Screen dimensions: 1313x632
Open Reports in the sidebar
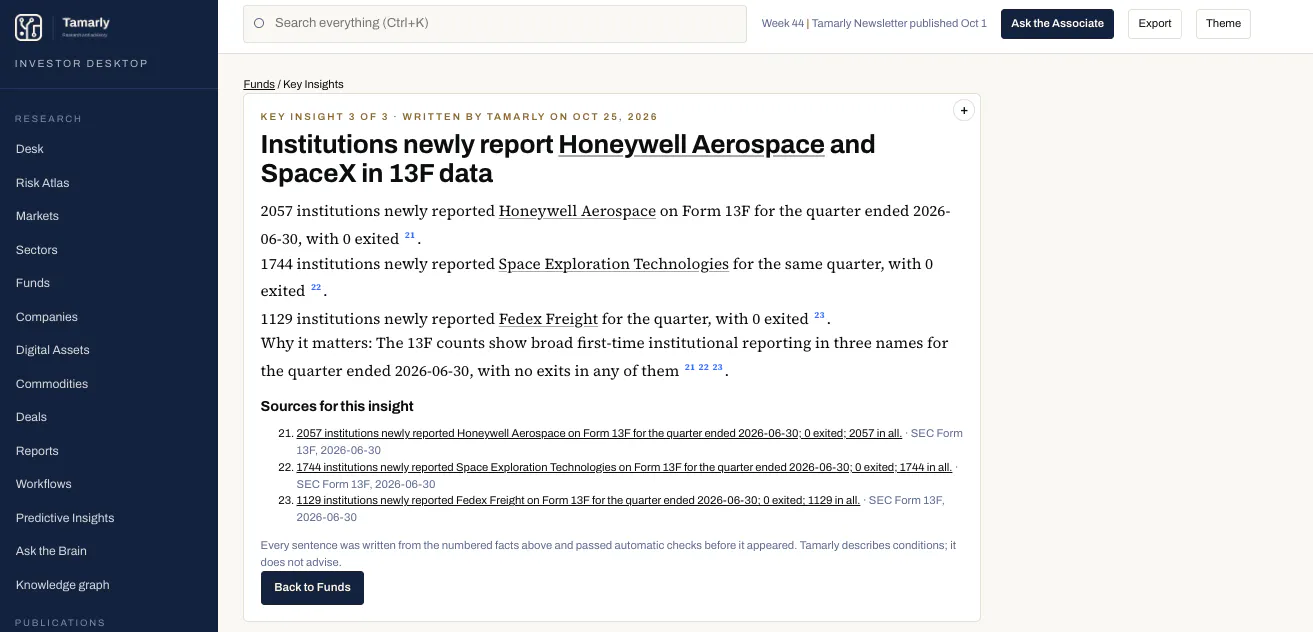pos(37,451)
